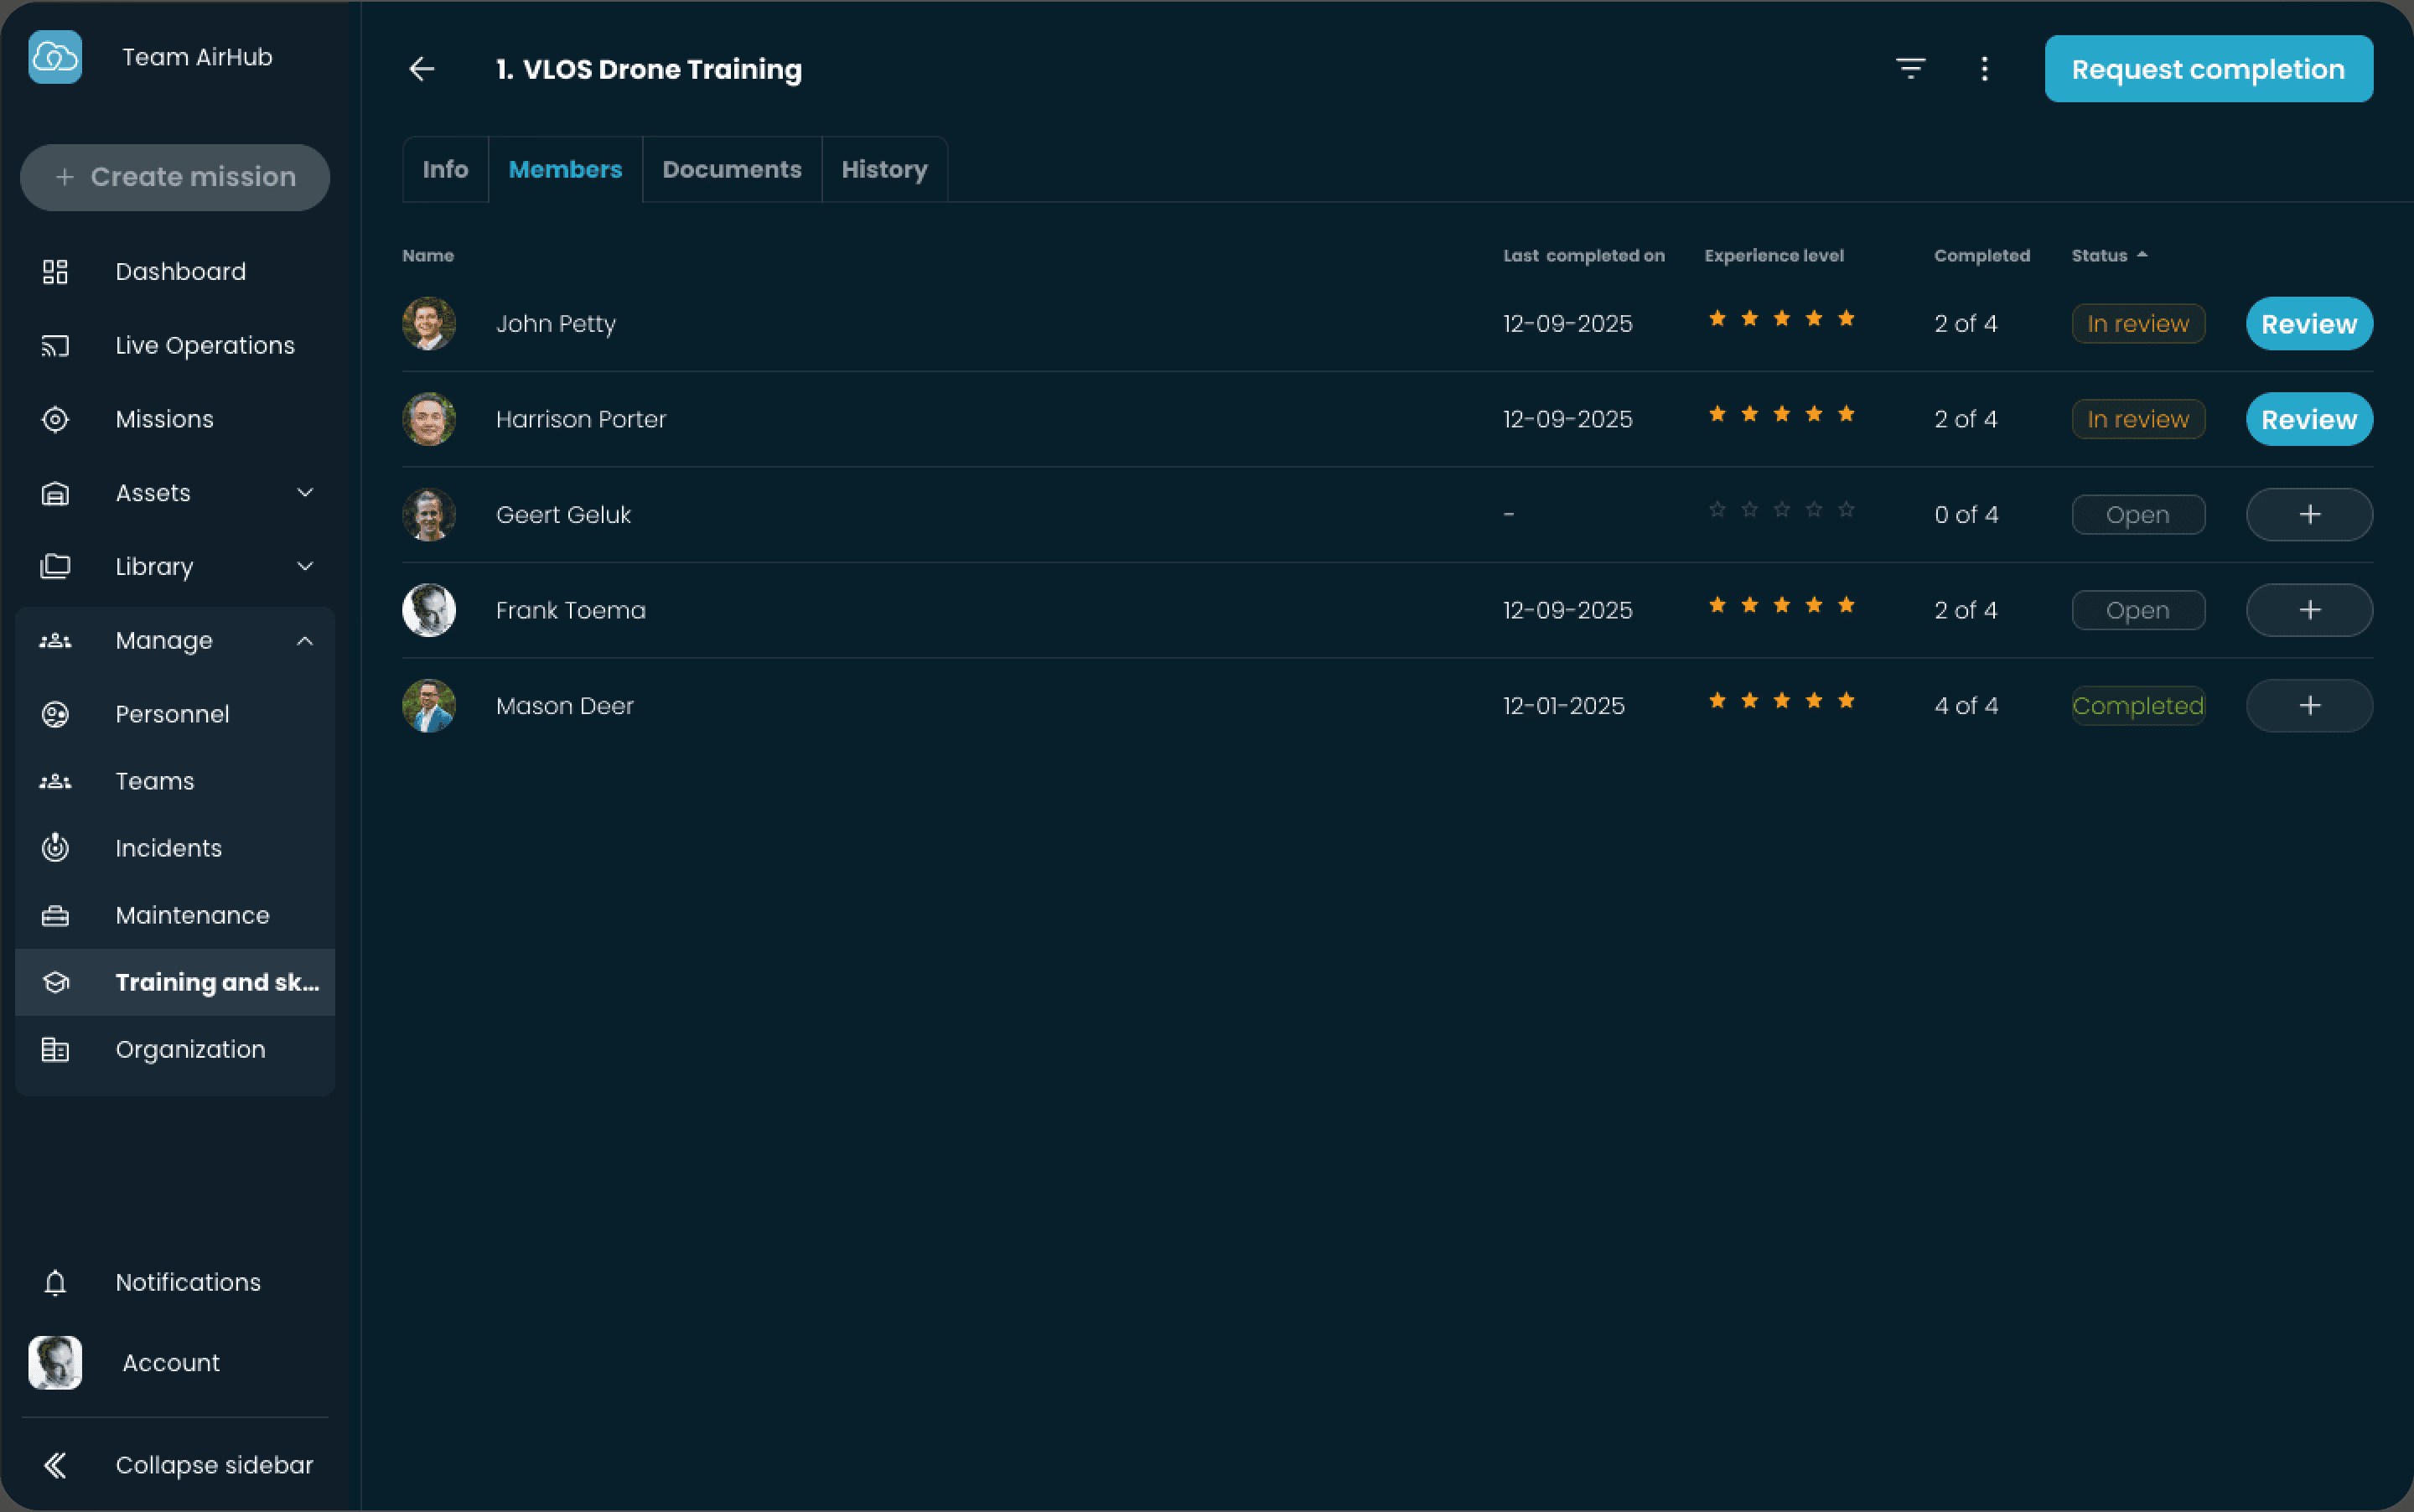The height and width of the screenshot is (1512, 2414).
Task: Open Incidents section in sidebar
Action: [168, 848]
